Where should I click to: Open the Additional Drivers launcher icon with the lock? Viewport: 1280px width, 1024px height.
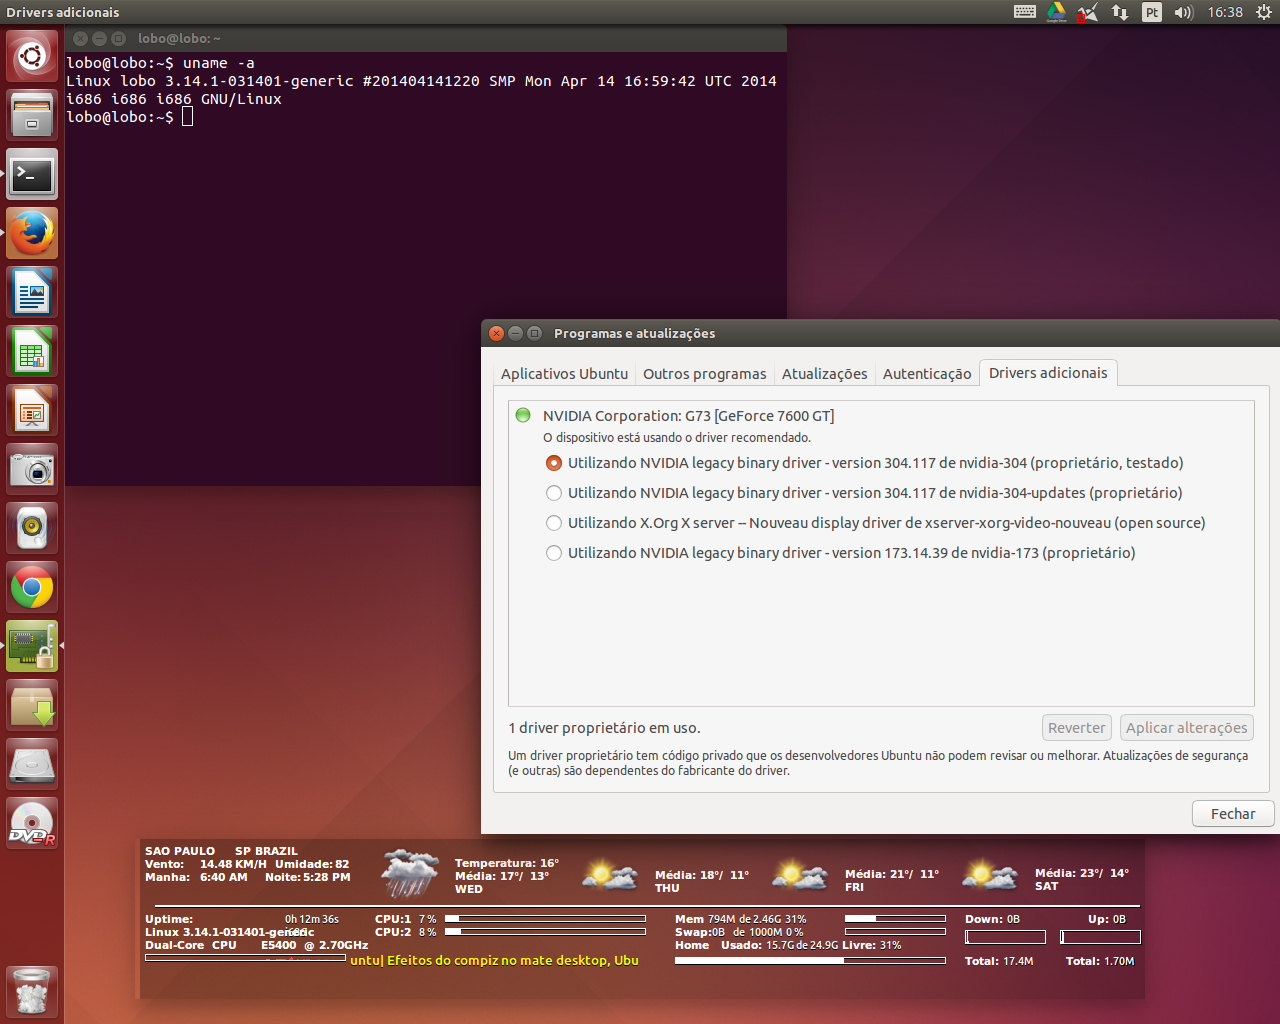pyautogui.click(x=32, y=645)
